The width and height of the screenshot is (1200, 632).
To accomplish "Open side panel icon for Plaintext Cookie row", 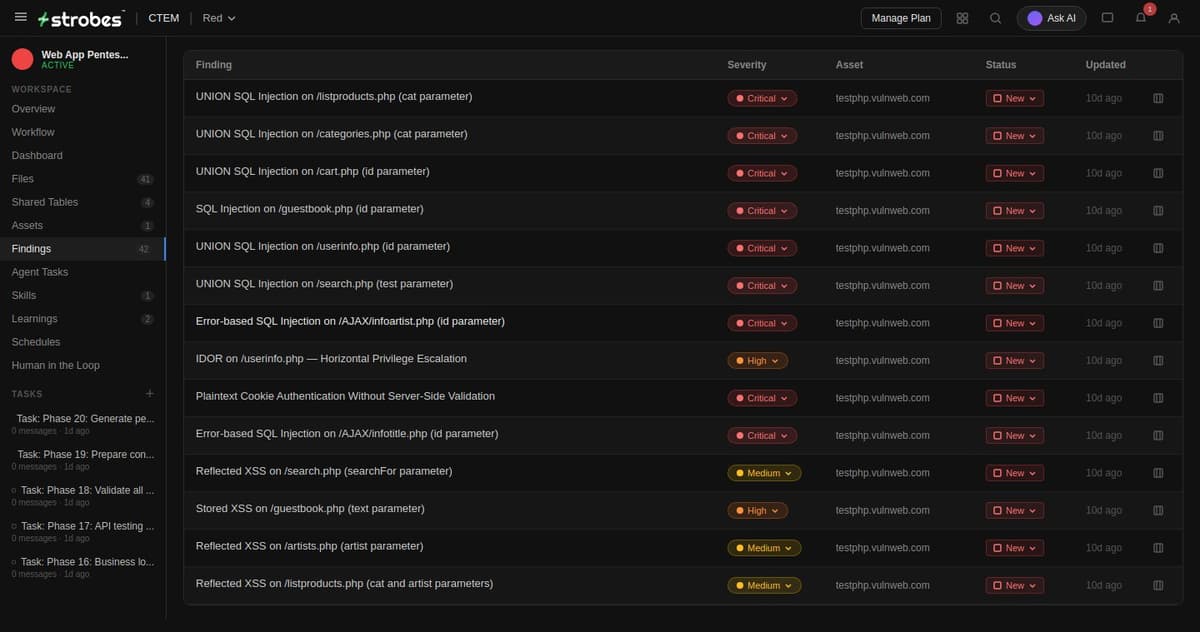I will pyautogui.click(x=1158, y=398).
